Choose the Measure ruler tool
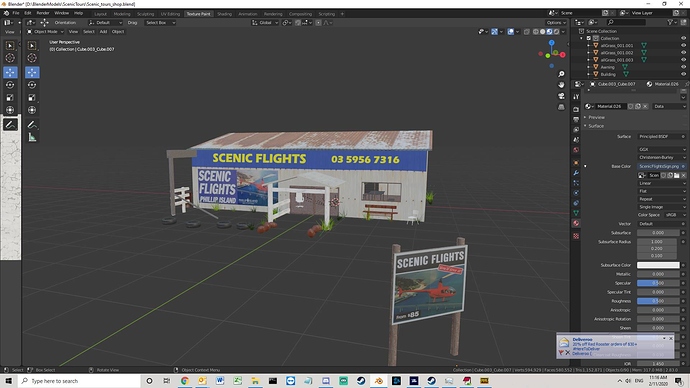 pyautogui.click(x=32, y=138)
